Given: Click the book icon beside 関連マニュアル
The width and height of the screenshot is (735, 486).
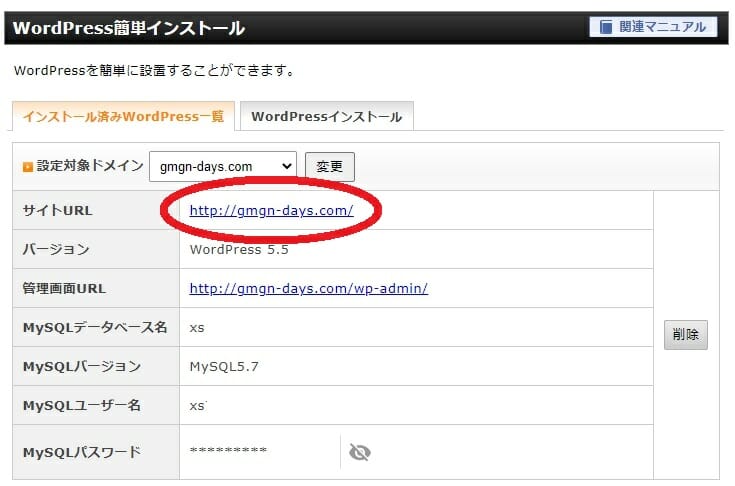Looking at the screenshot, I should pos(606,27).
